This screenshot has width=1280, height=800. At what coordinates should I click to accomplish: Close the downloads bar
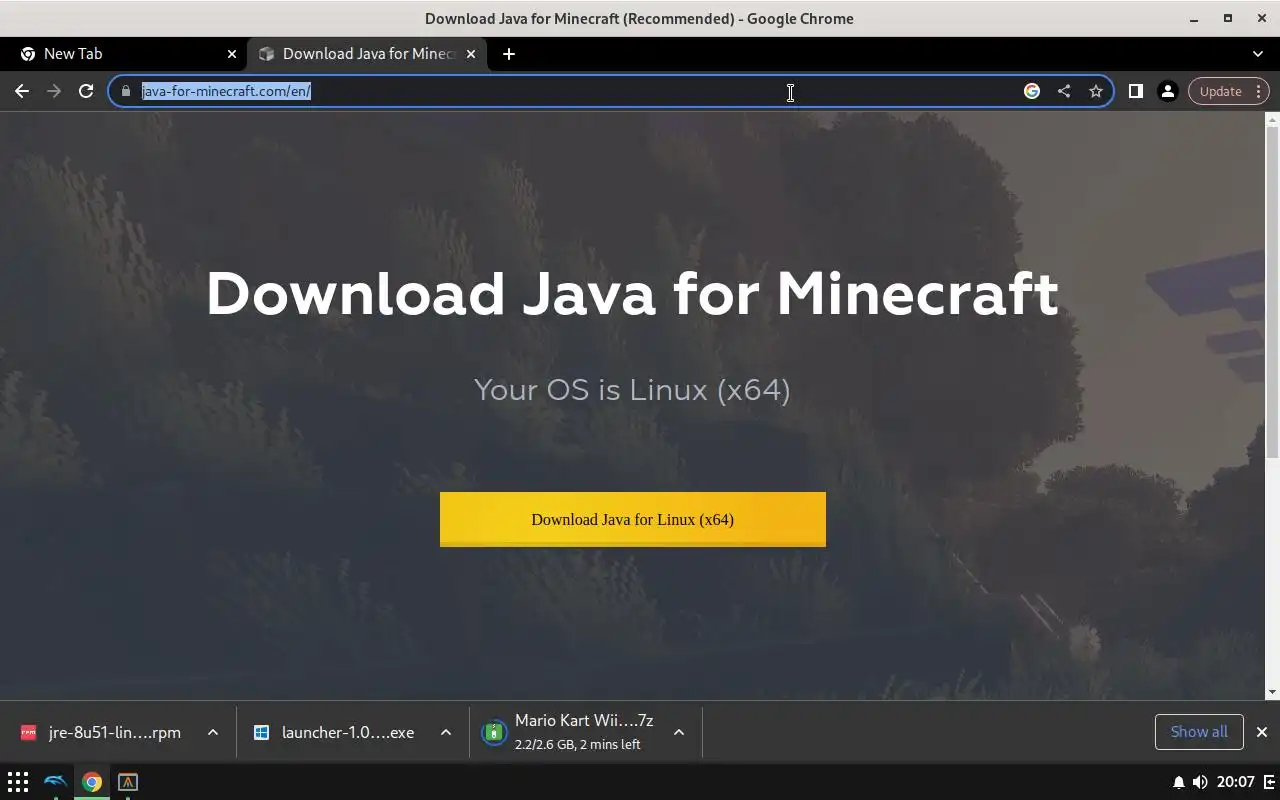click(1262, 732)
